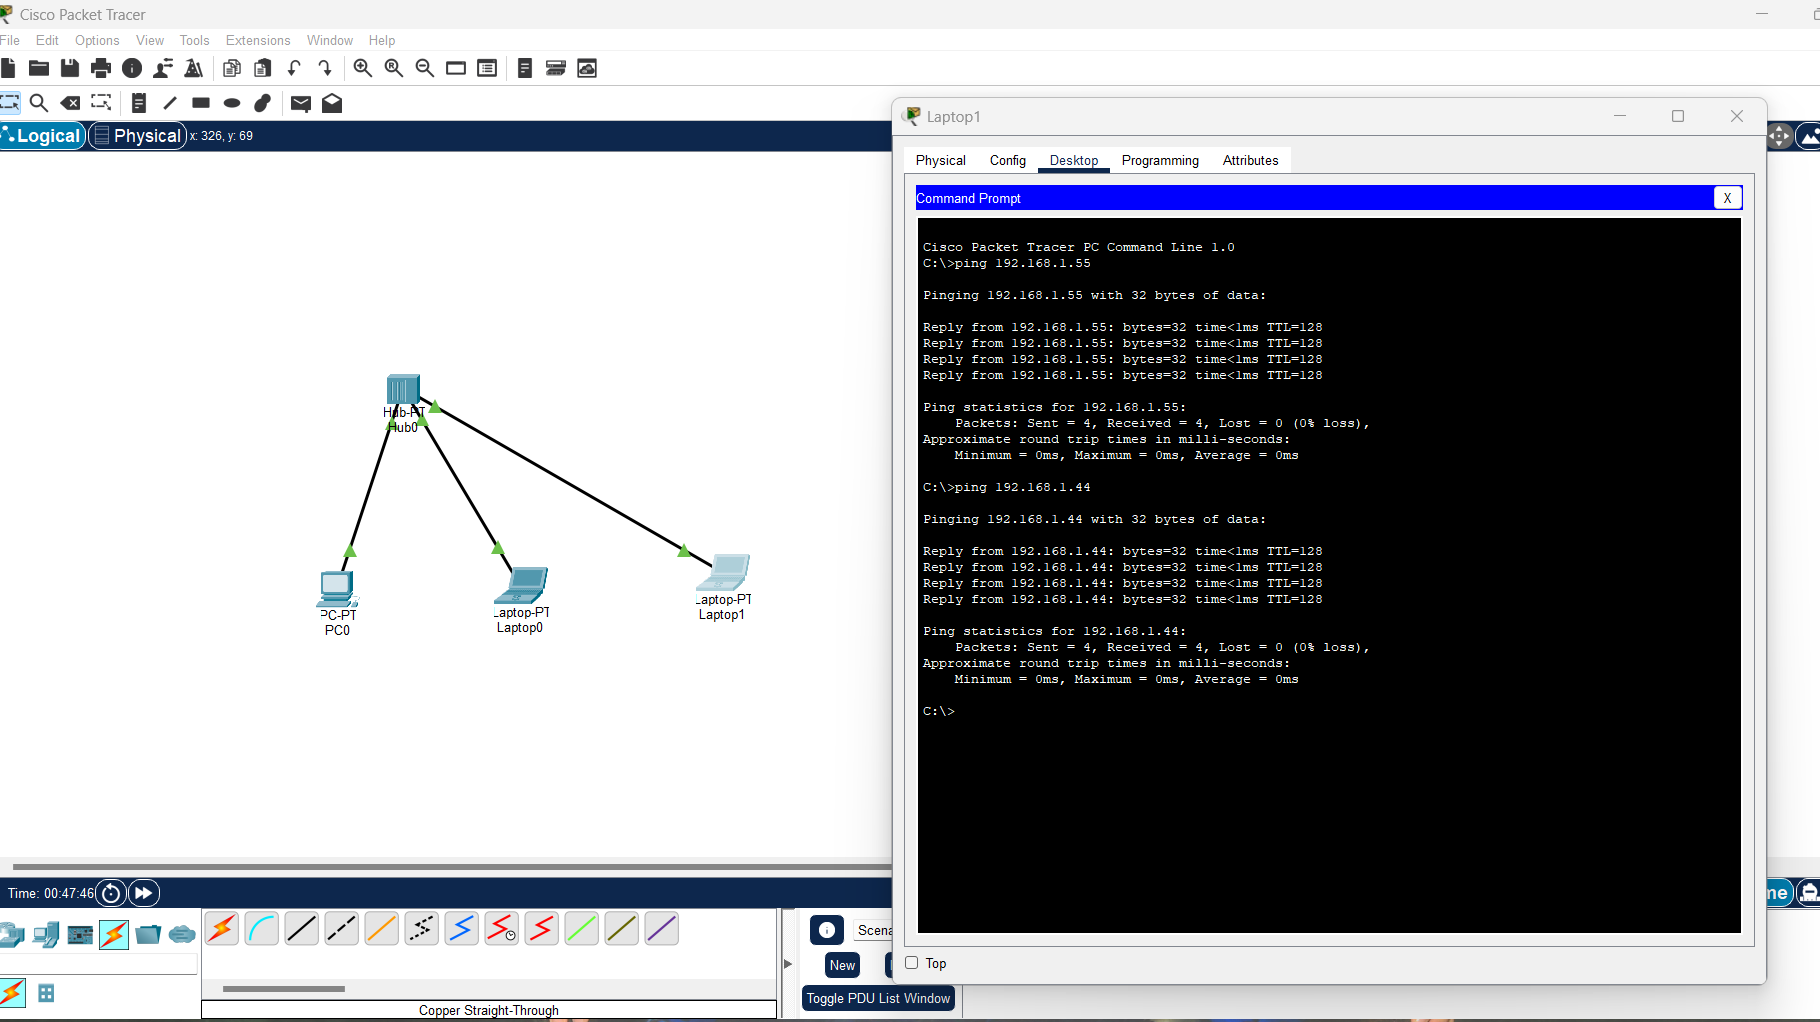Choose the Draw Rectangle tool
This screenshot has height=1022, width=1820.
click(x=201, y=102)
